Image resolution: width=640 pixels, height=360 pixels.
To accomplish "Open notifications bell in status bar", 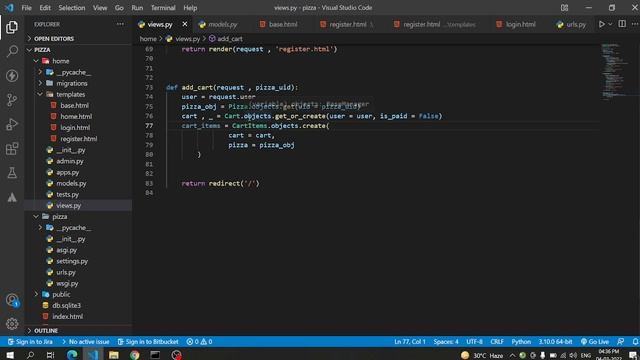I will click(635, 342).
